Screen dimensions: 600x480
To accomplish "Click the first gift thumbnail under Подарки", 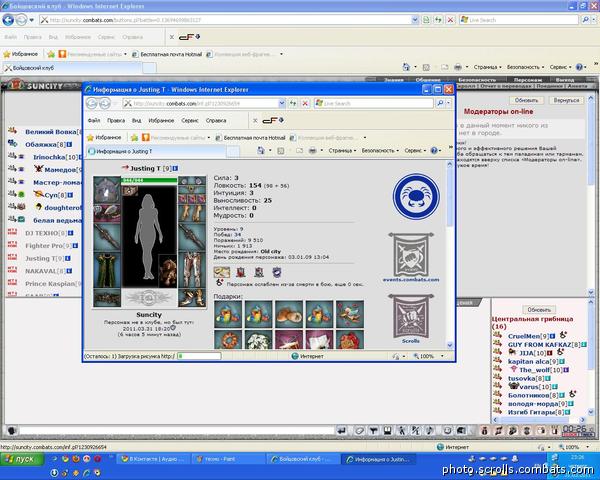I will click(228, 314).
